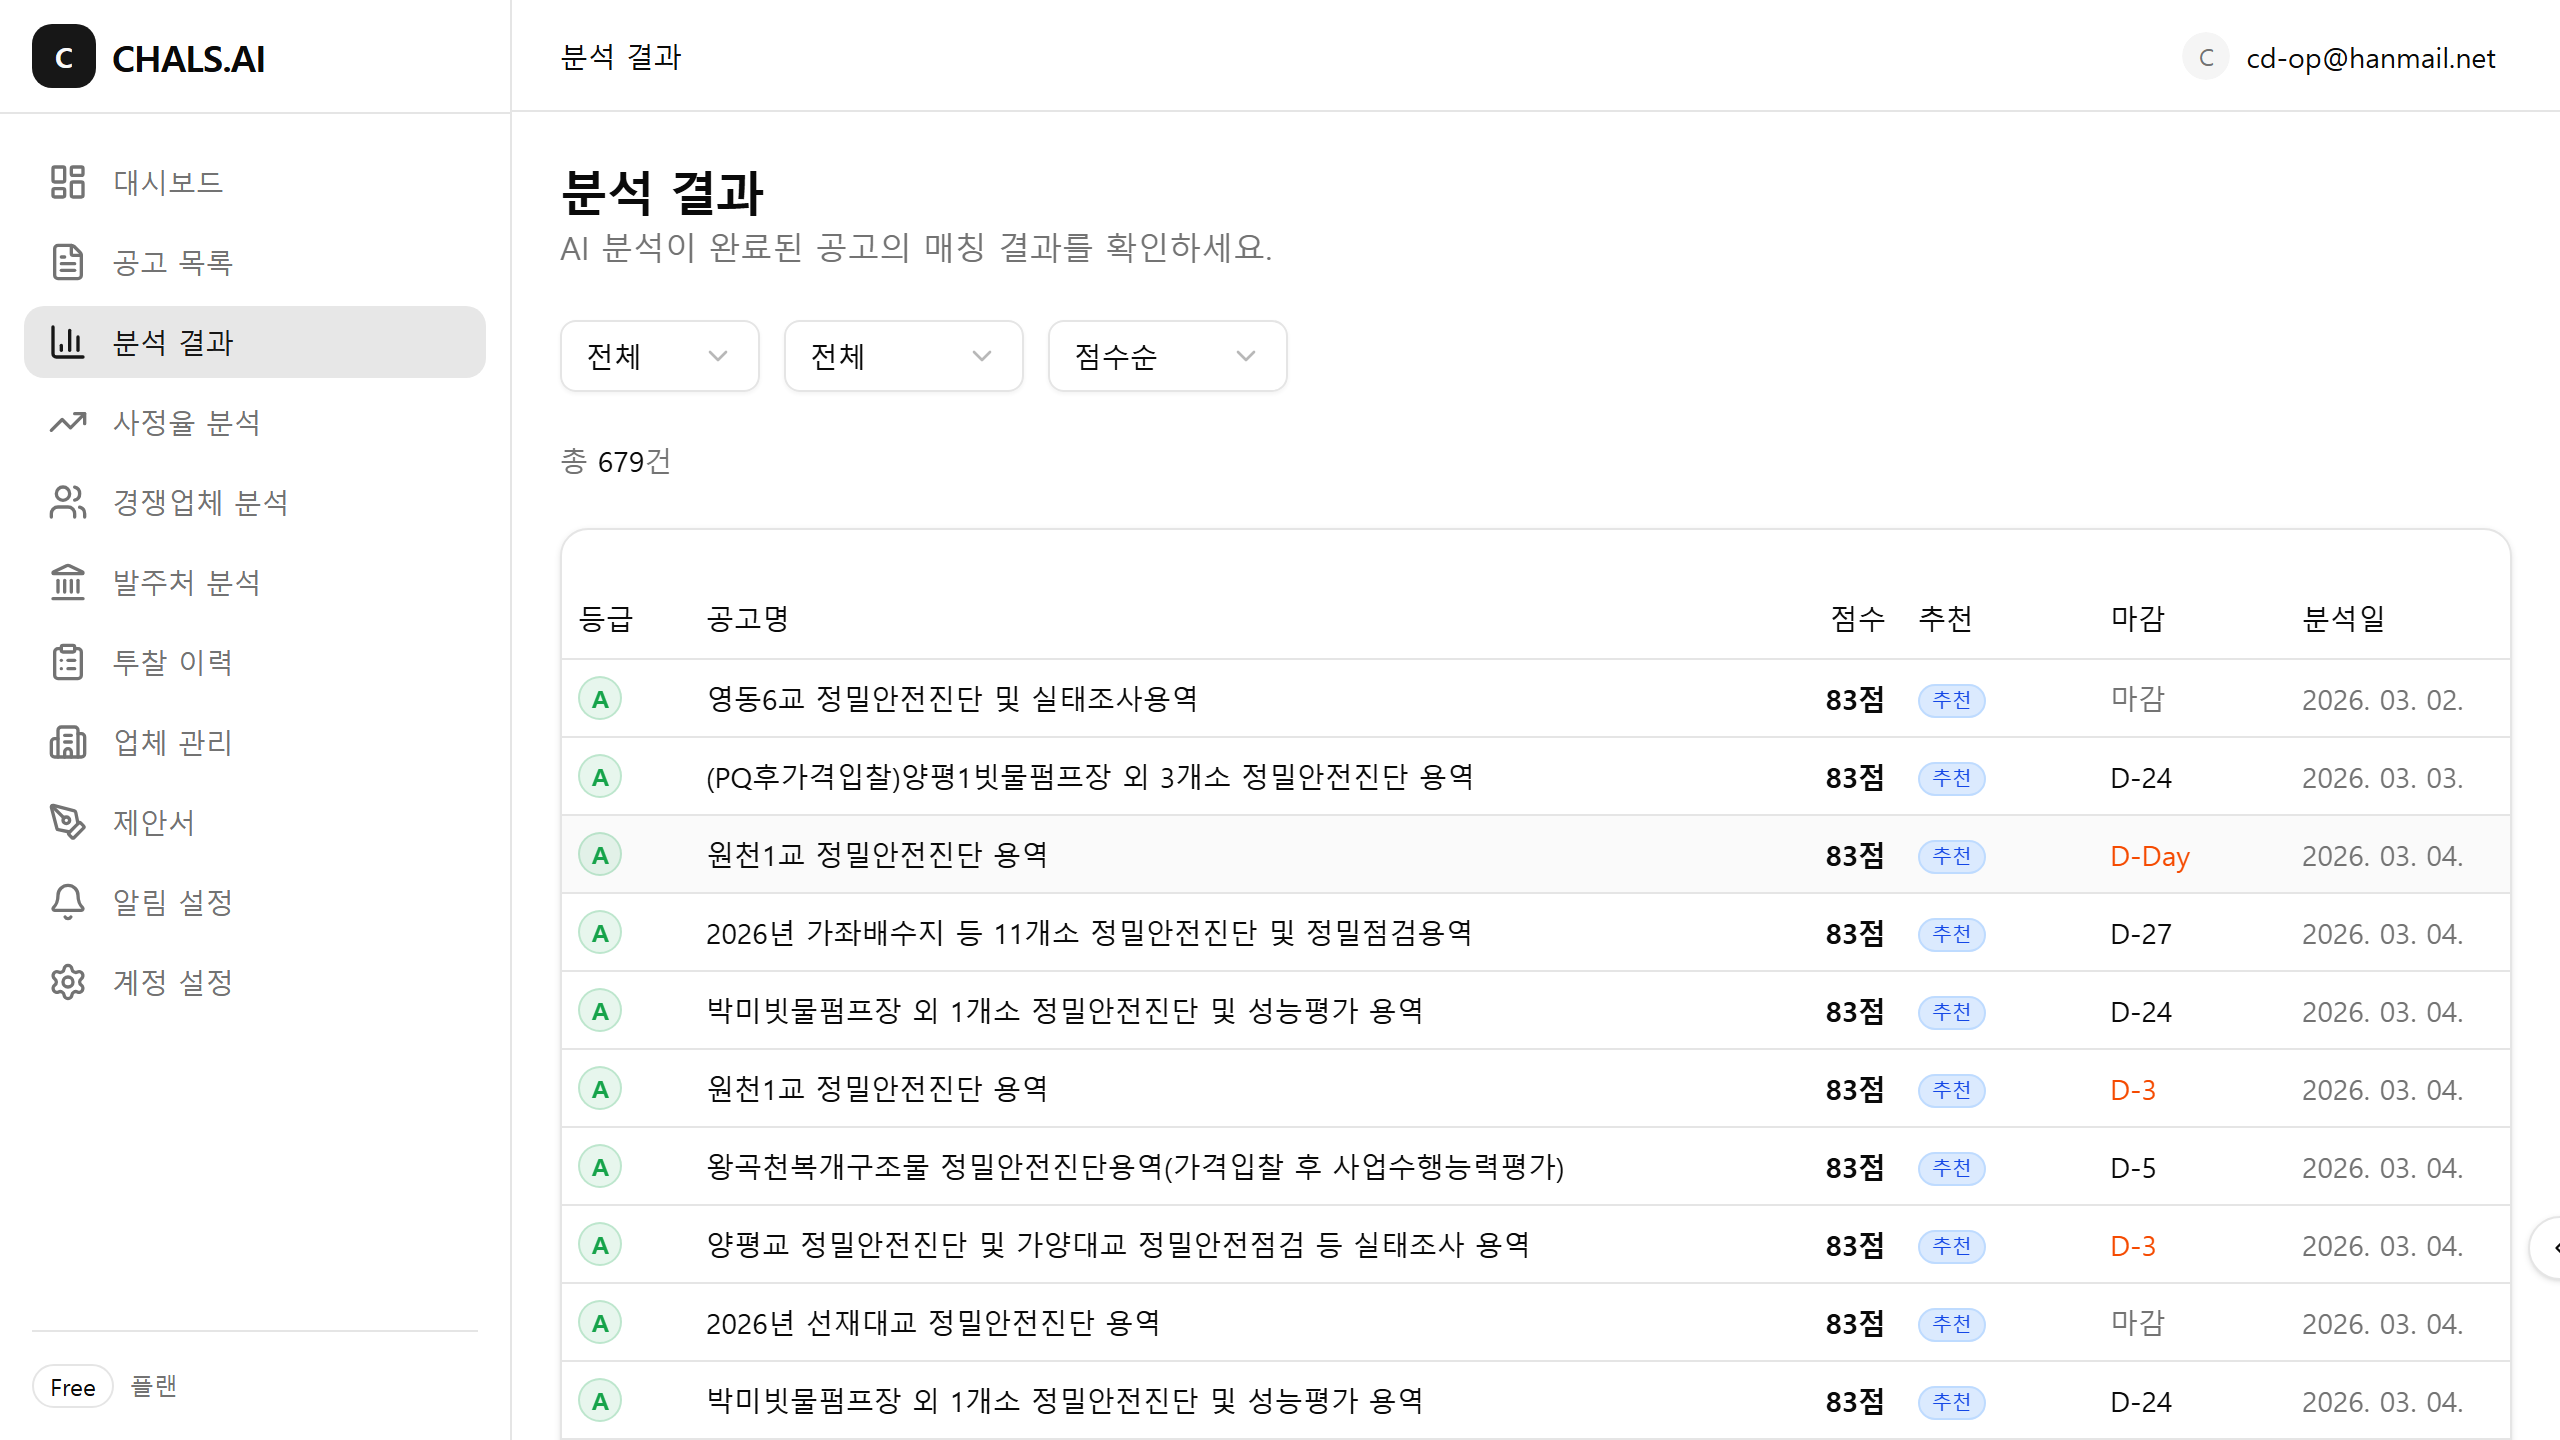Open 알림 설정 bell icon
The image size is (2560, 1440).
pyautogui.click(x=67, y=902)
